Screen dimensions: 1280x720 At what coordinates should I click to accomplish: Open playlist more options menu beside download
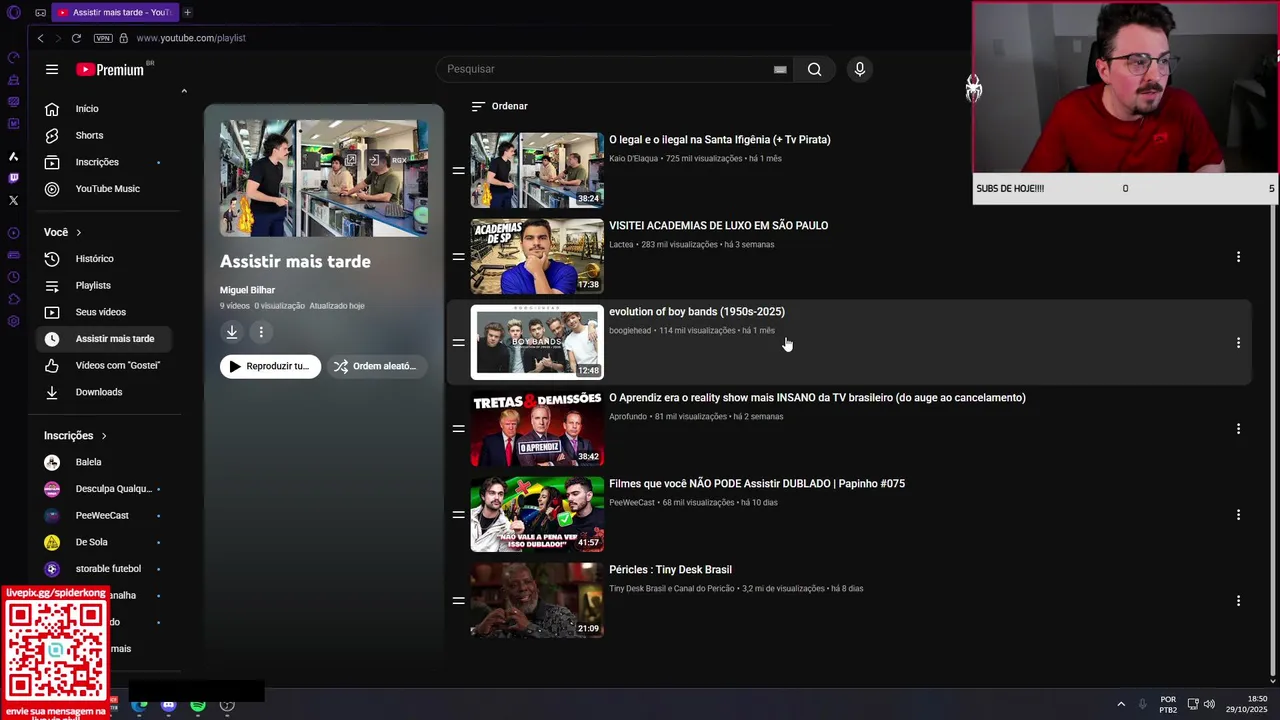(x=261, y=332)
